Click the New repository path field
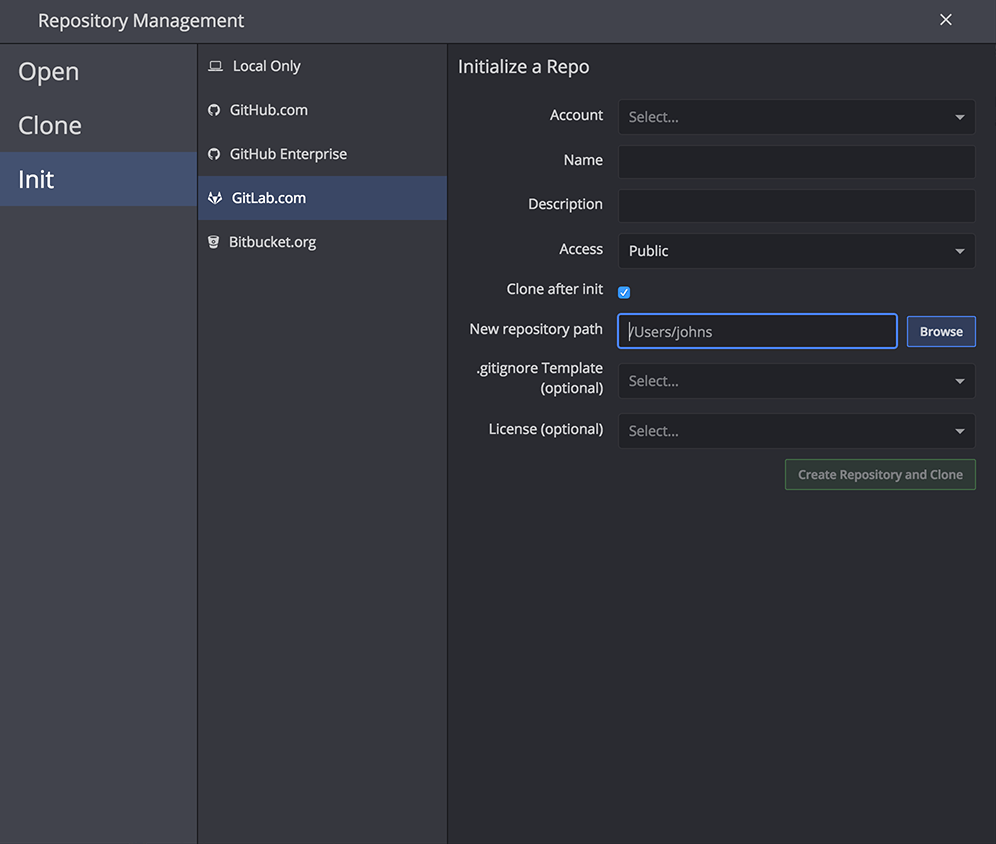This screenshot has height=844, width=996. (x=757, y=332)
